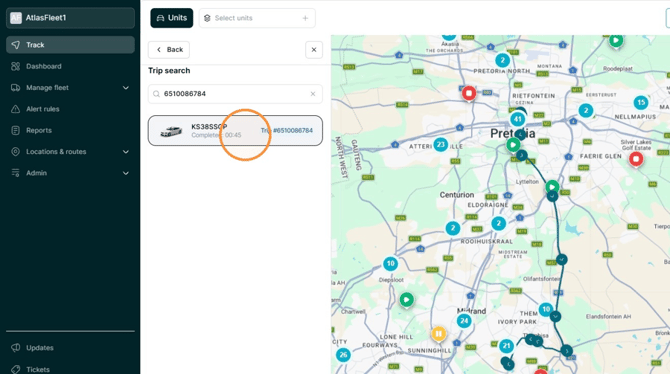This screenshot has width=670, height=374.
Task: Click the yellow paused marker near Sunninghill
Action: [x=438, y=333]
